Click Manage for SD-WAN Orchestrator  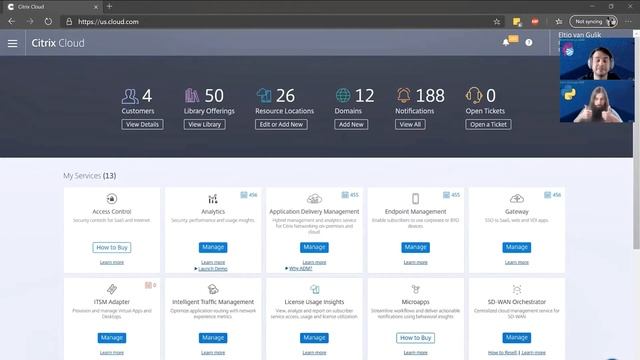tap(517, 338)
